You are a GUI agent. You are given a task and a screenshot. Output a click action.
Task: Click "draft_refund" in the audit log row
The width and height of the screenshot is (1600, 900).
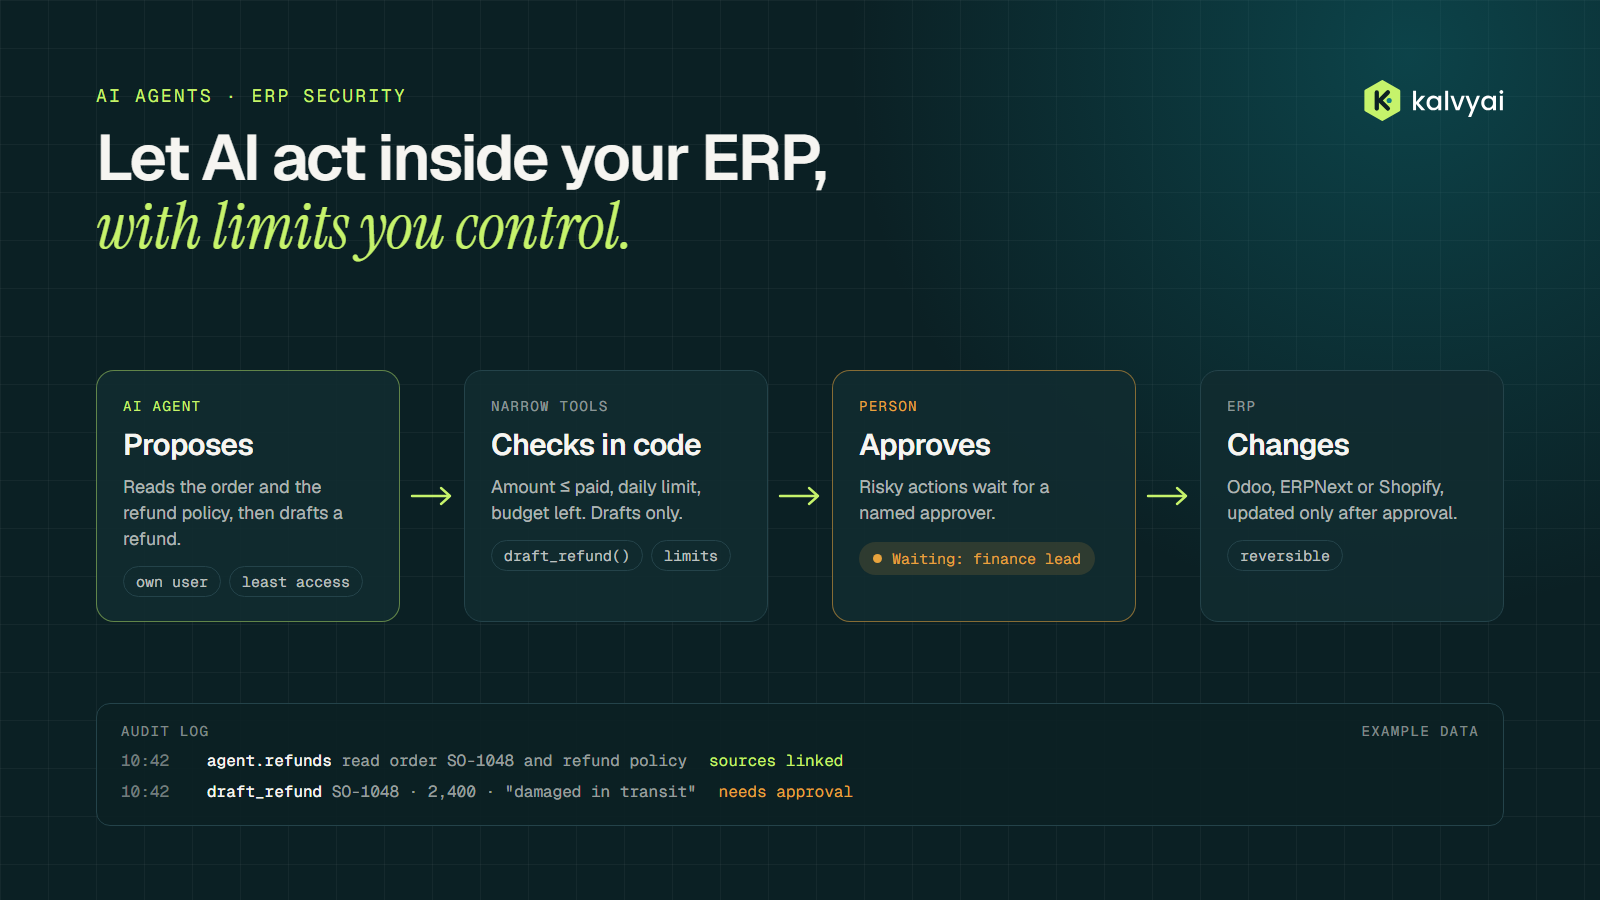[264, 792]
